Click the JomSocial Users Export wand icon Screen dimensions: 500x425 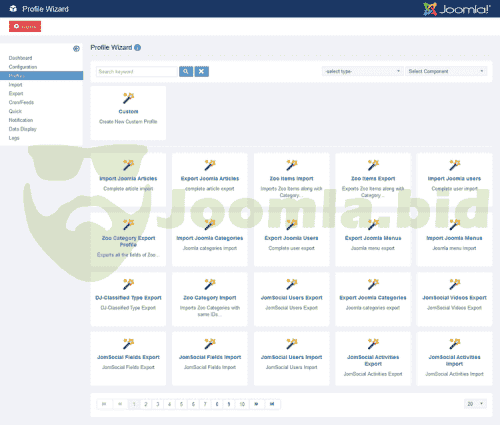pyautogui.click(x=292, y=284)
